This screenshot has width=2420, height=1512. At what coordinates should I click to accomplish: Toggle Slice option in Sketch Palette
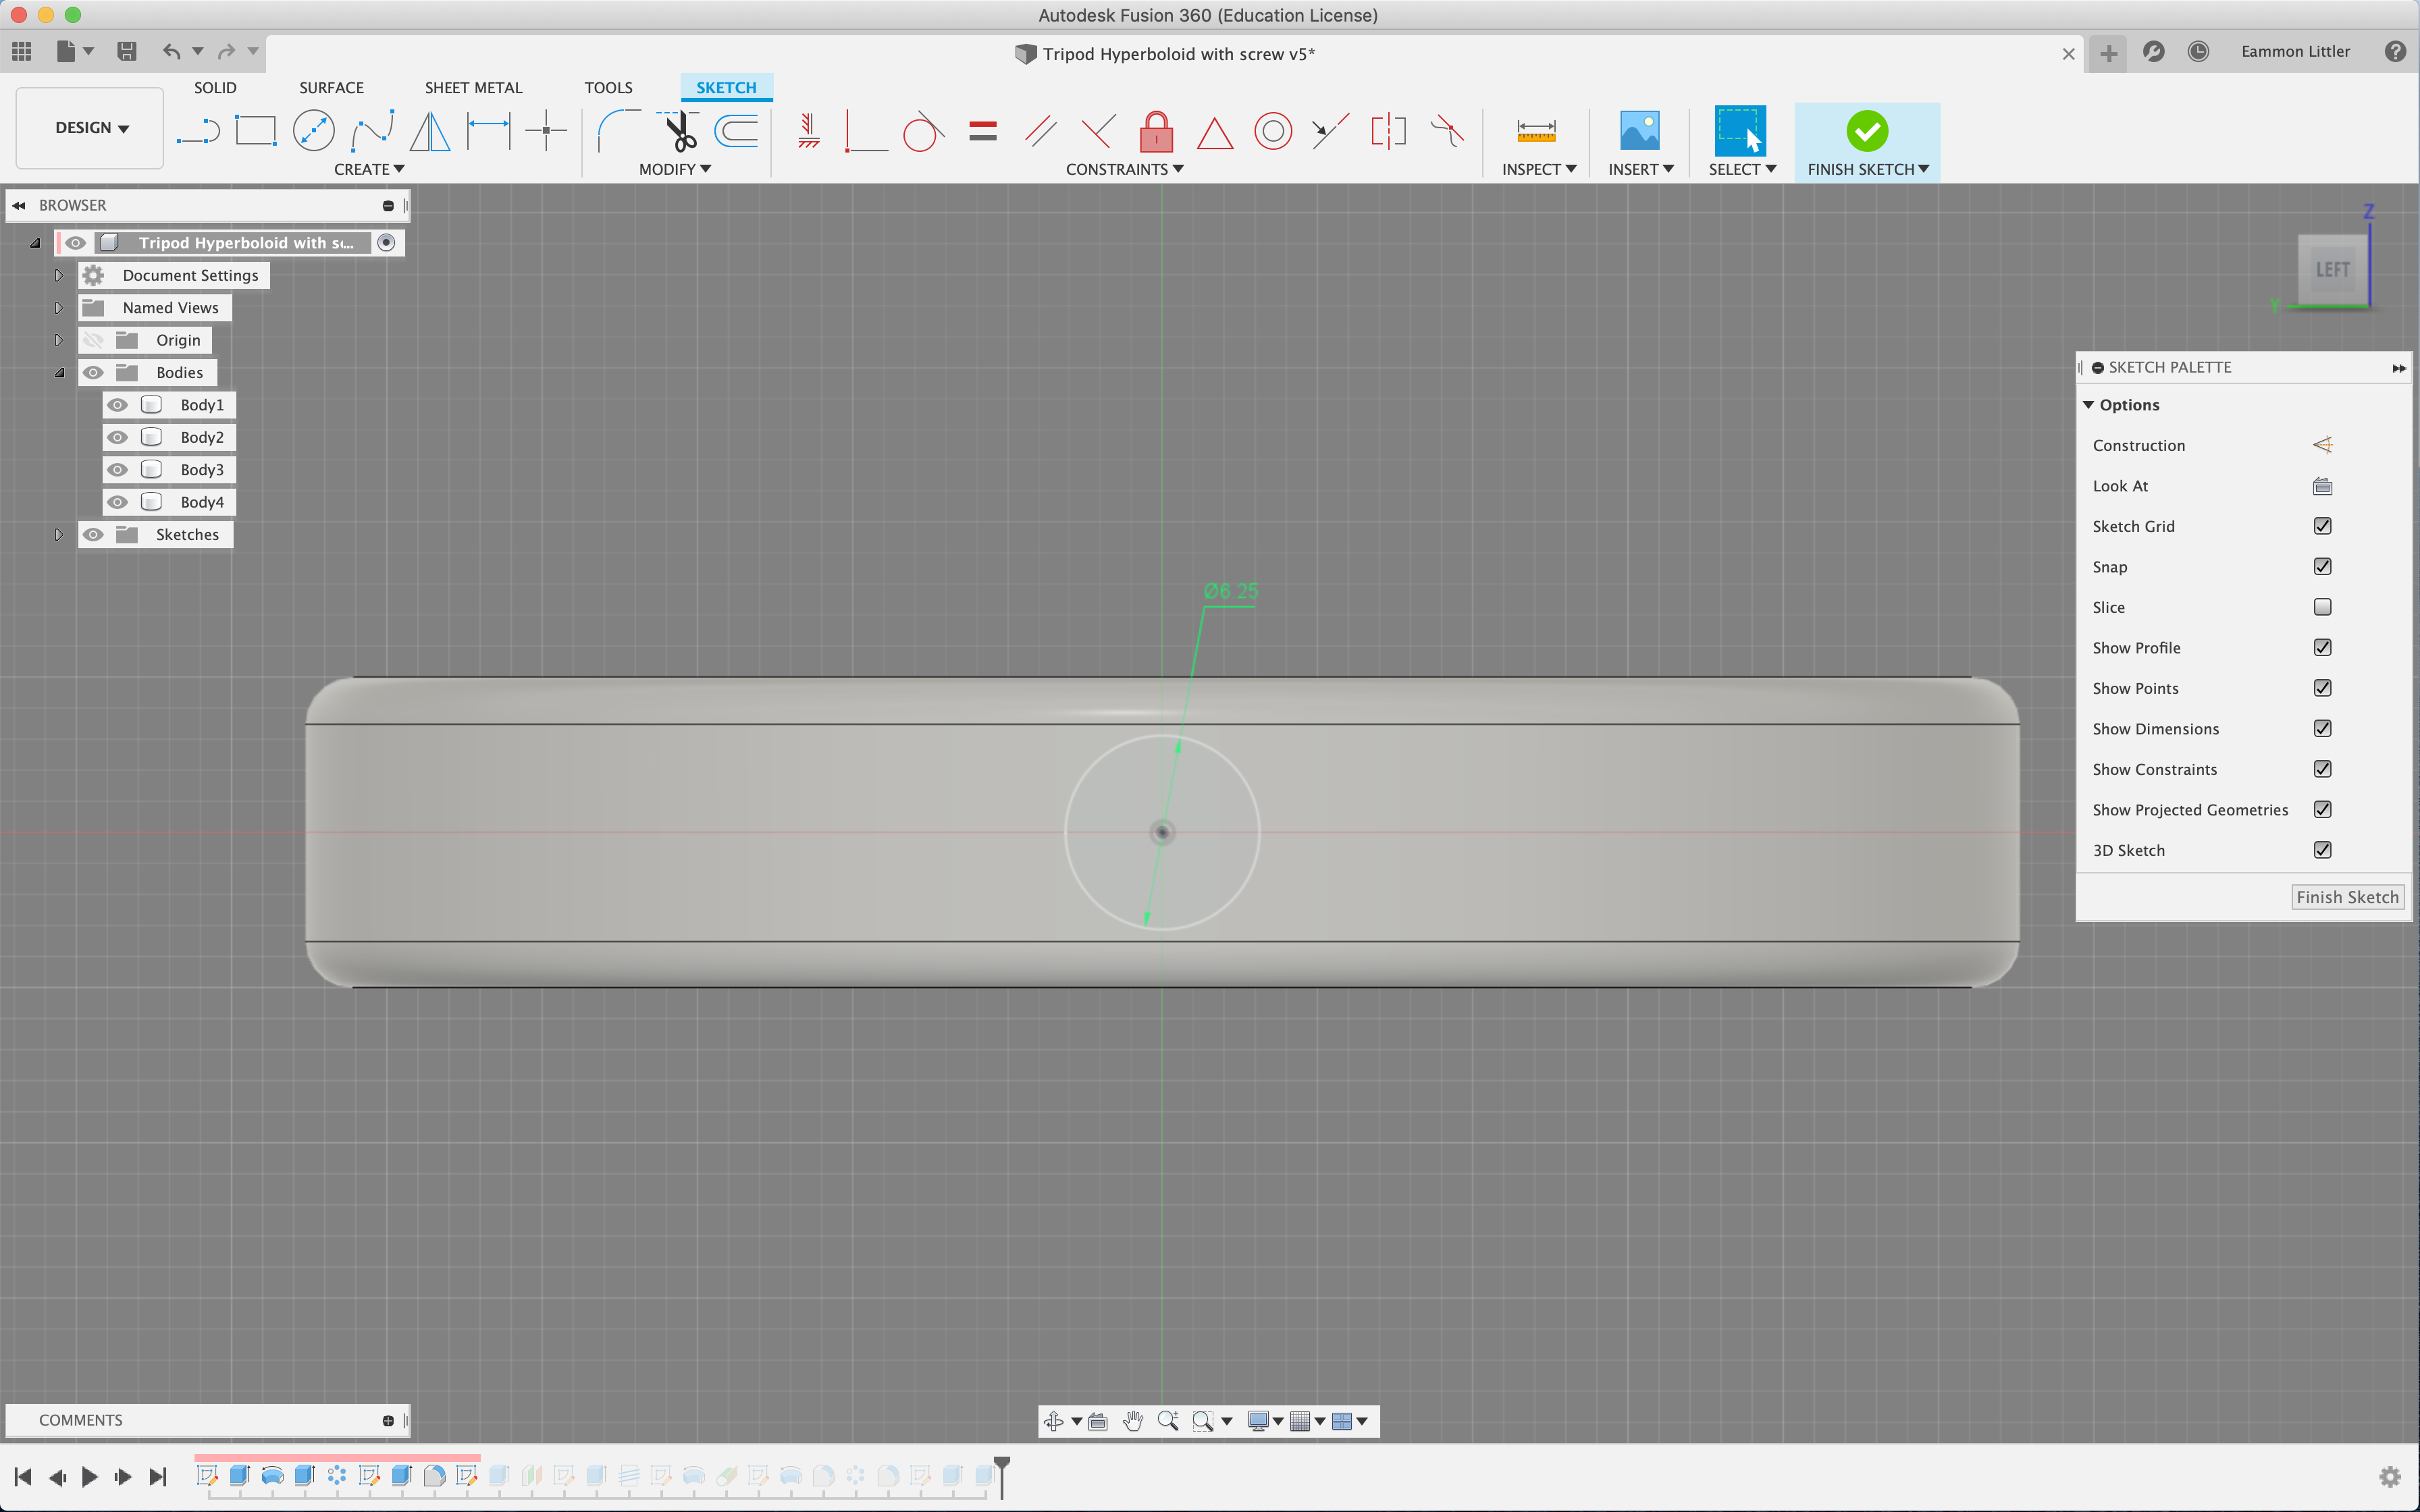coord(2323,606)
